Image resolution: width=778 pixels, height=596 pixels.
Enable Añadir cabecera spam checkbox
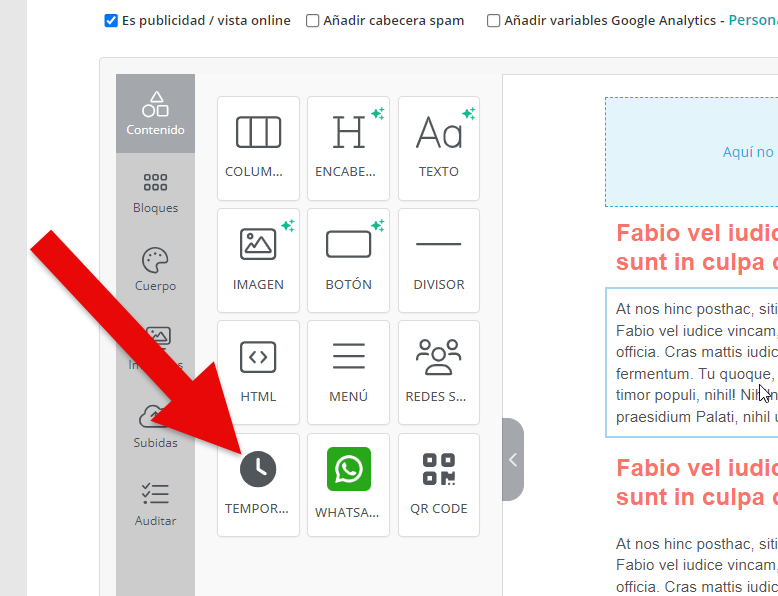tap(313, 21)
